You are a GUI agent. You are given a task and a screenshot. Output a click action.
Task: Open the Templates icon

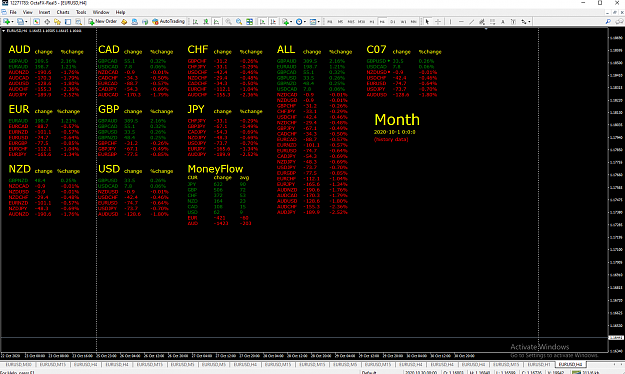tap(313, 22)
